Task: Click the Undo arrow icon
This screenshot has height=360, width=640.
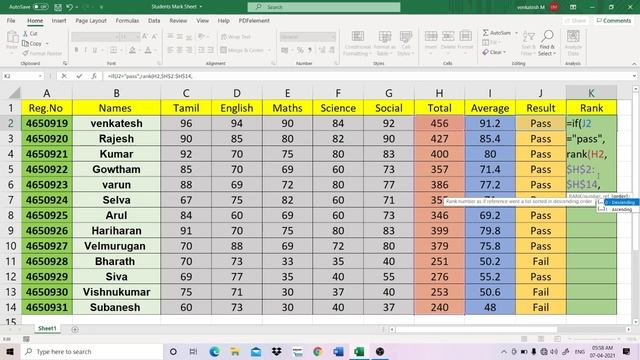Action: (69, 7)
